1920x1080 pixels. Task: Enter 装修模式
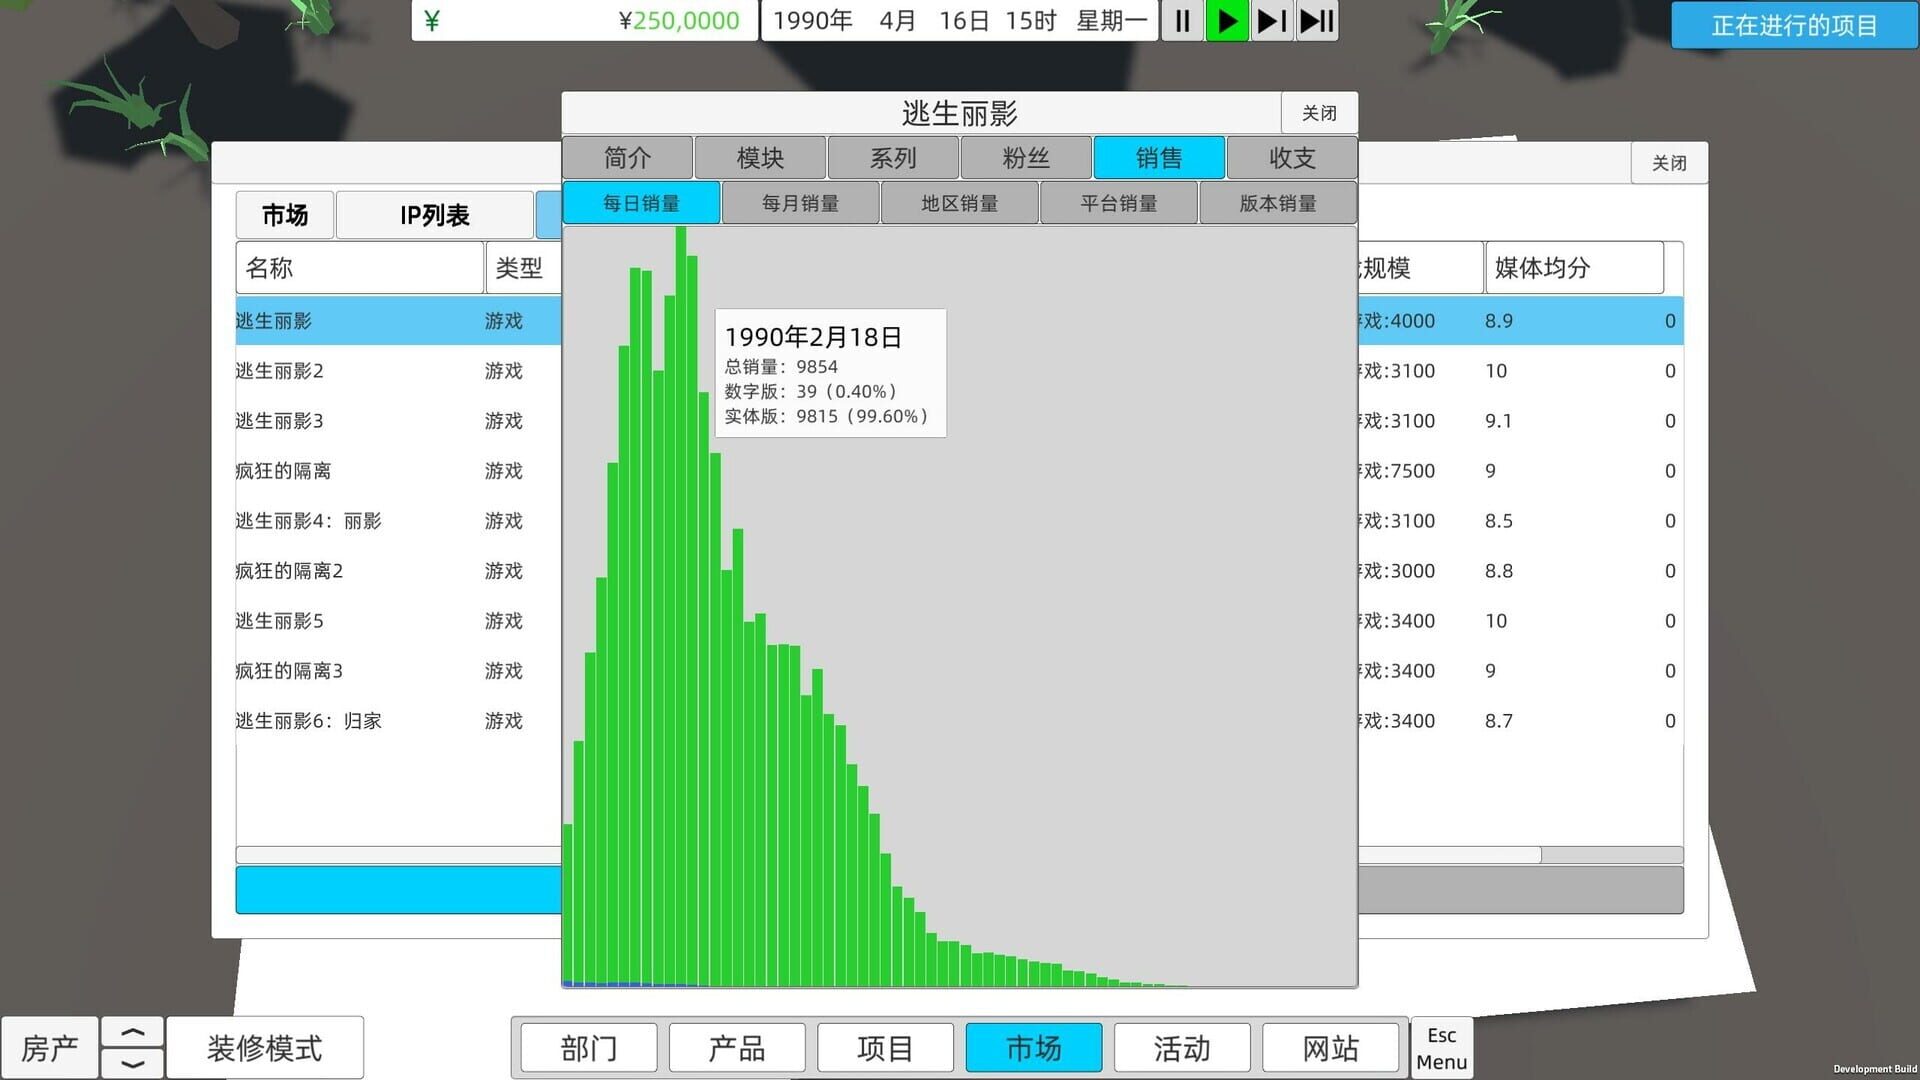(265, 1048)
